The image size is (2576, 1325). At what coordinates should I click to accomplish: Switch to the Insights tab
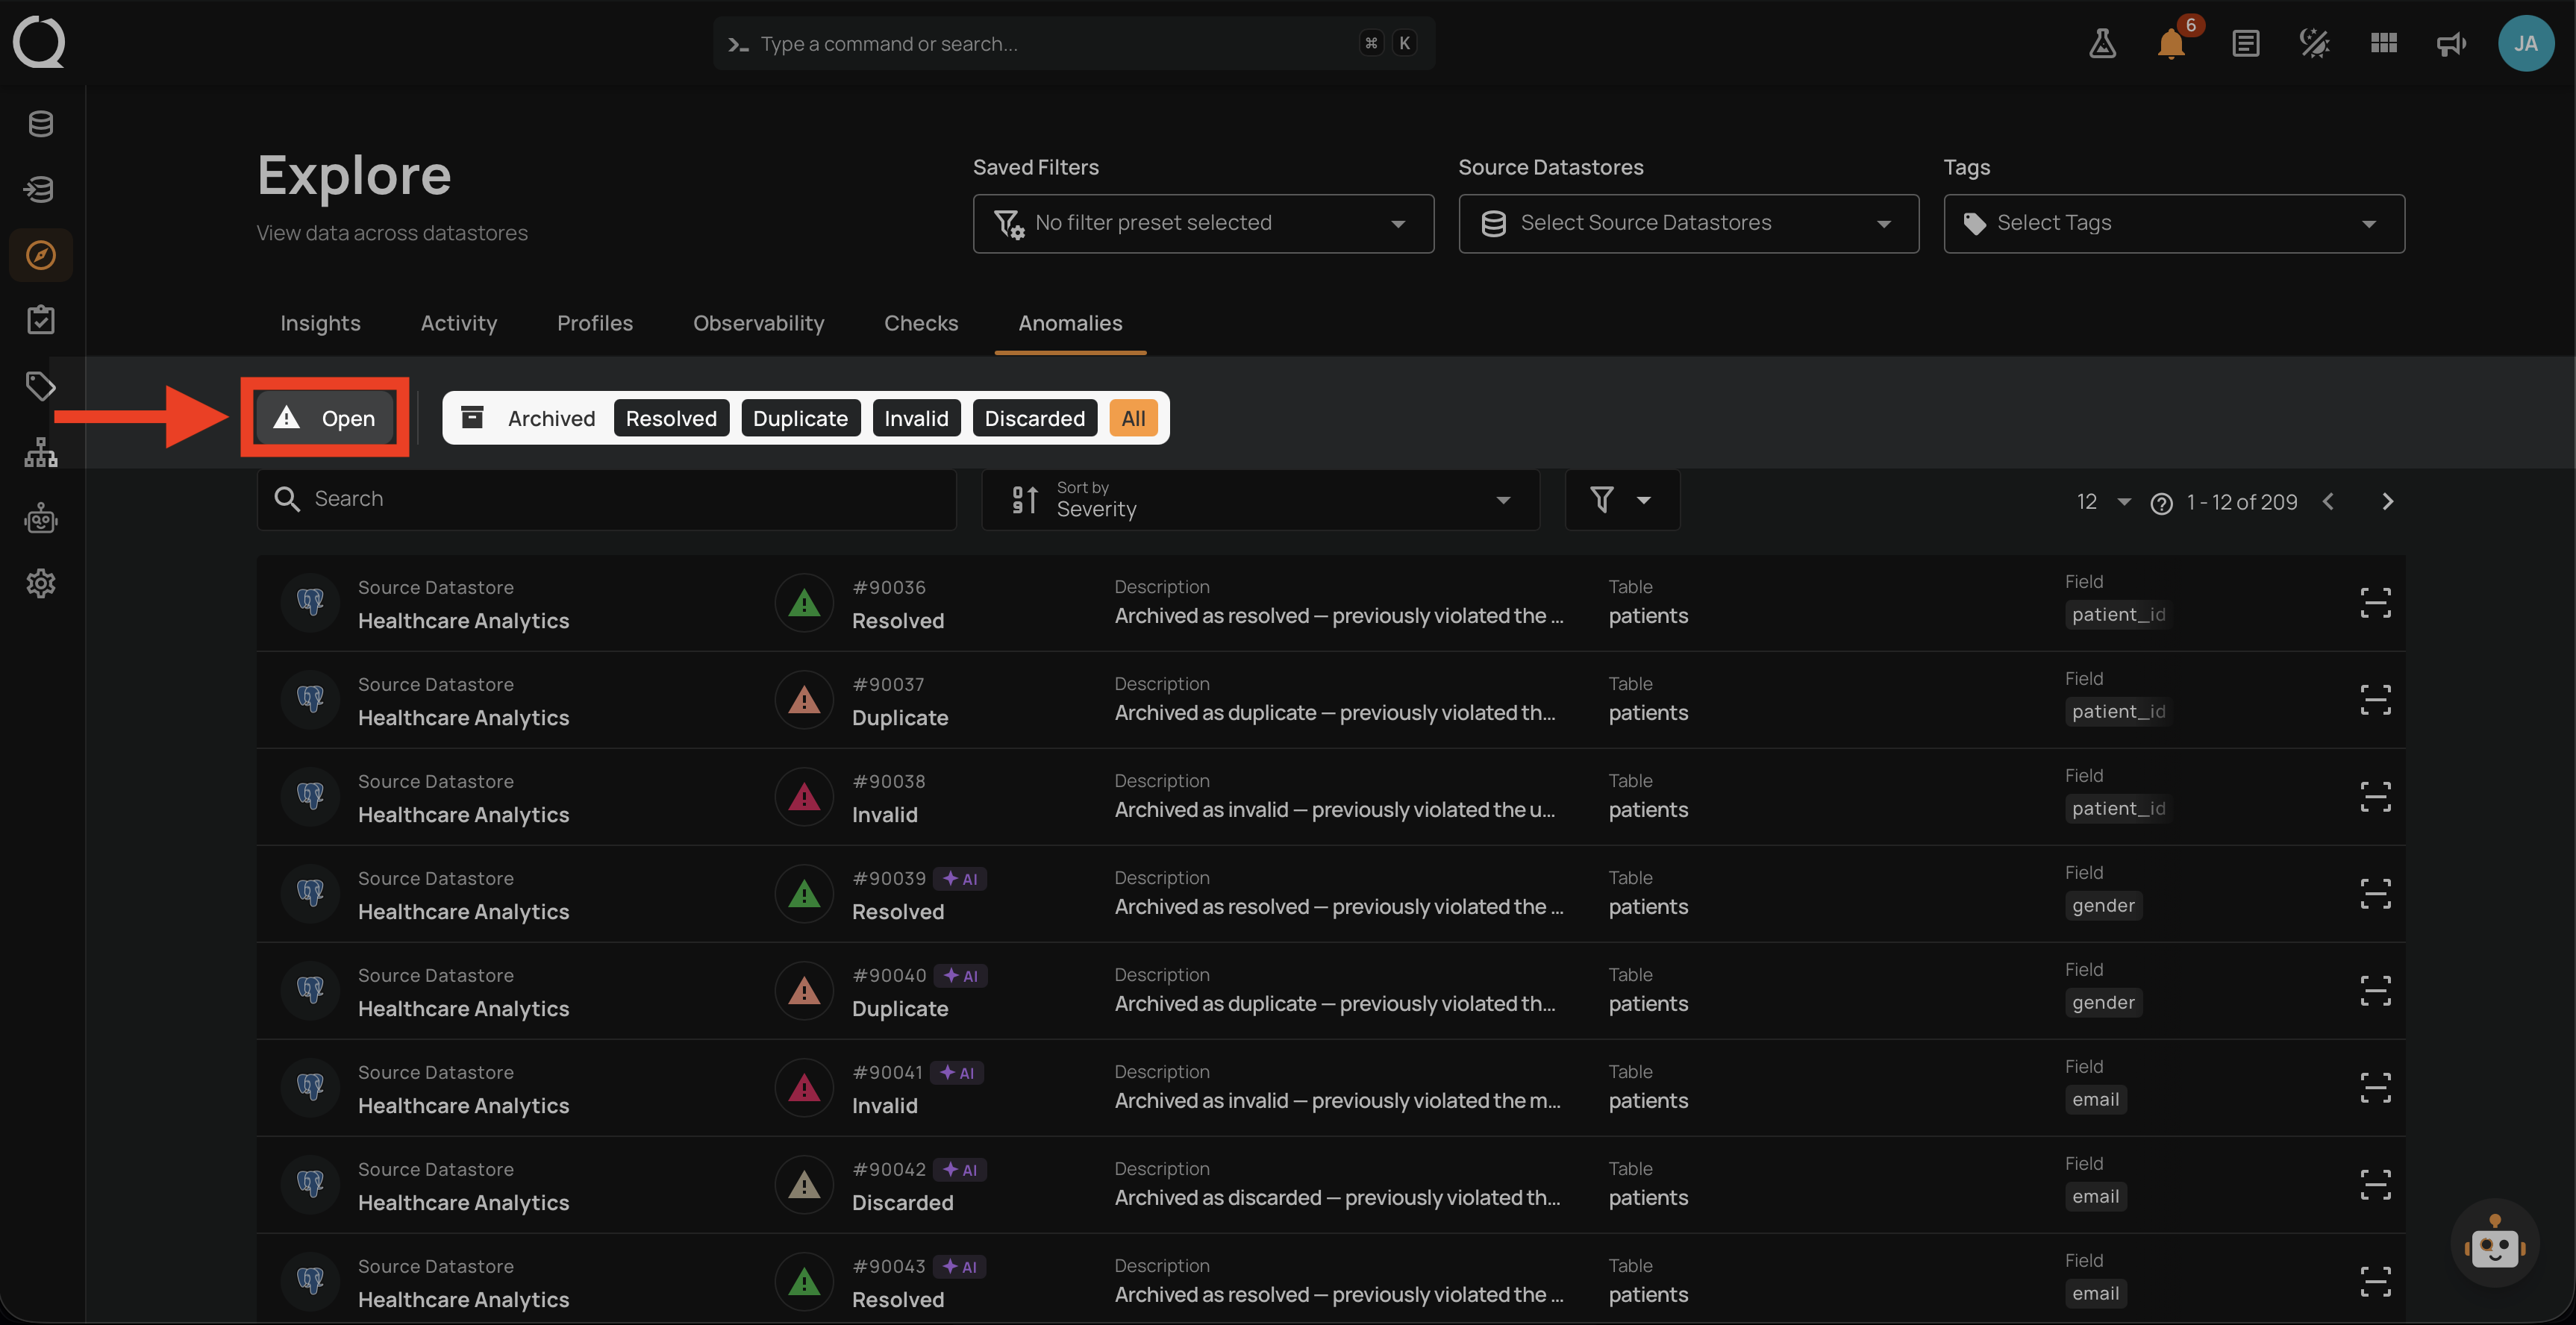click(320, 323)
